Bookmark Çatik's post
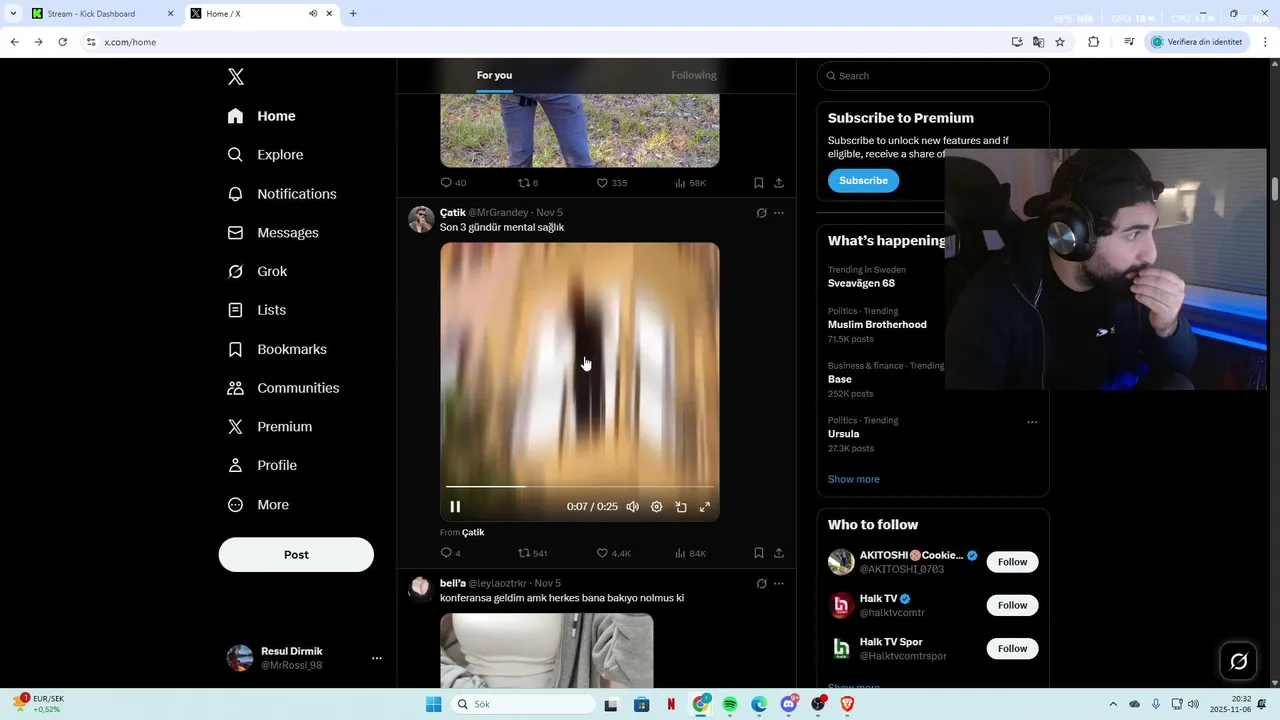The image size is (1280, 720). (x=759, y=553)
